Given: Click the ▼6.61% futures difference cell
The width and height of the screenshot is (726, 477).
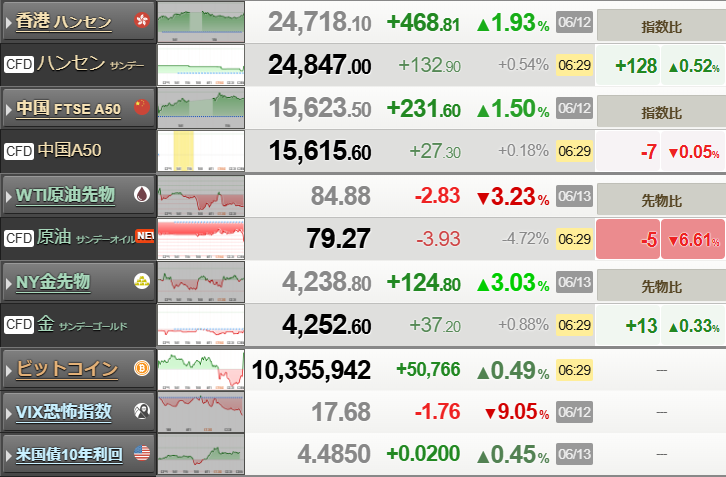Looking at the screenshot, I should (x=693, y=239).
